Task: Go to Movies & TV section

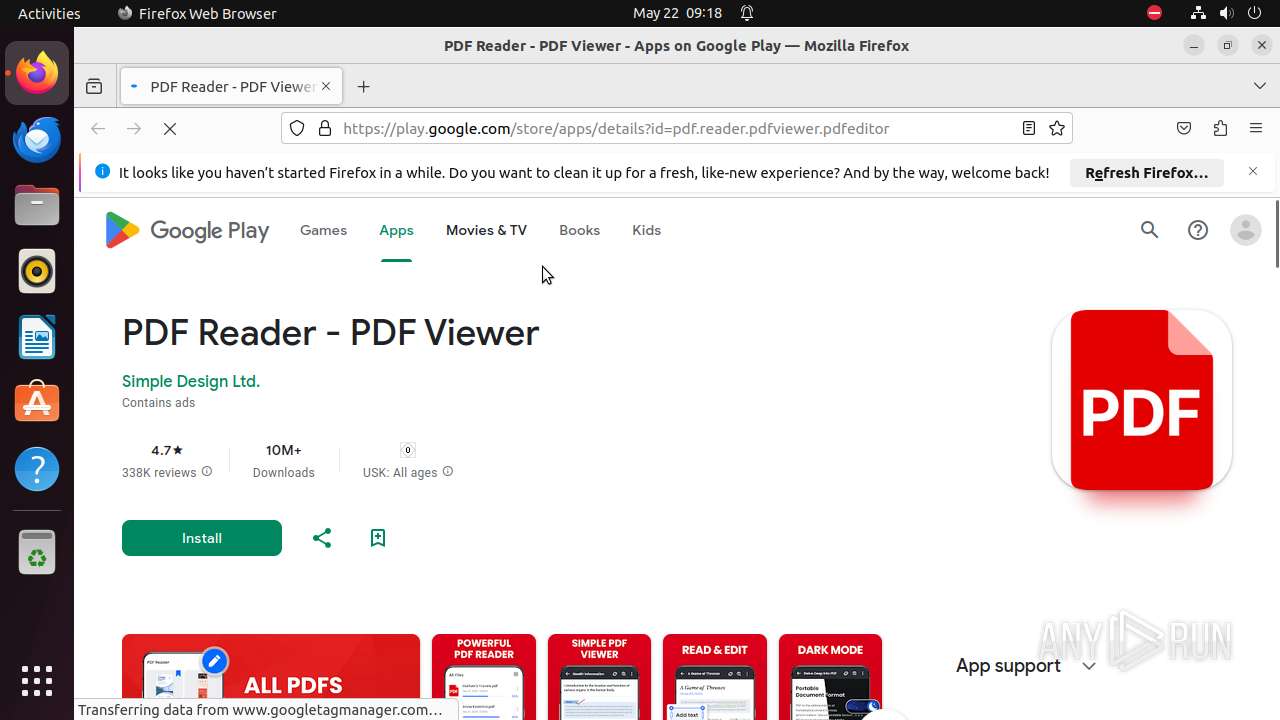Action: pos(486,230)
